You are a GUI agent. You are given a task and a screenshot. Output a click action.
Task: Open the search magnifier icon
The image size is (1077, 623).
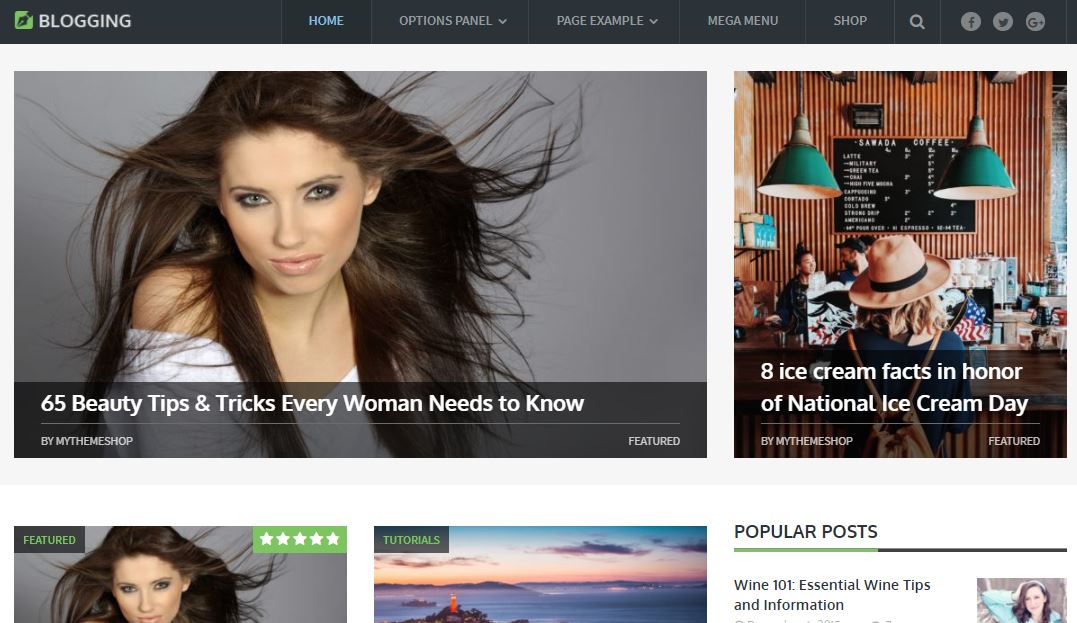tap(917, 22)
